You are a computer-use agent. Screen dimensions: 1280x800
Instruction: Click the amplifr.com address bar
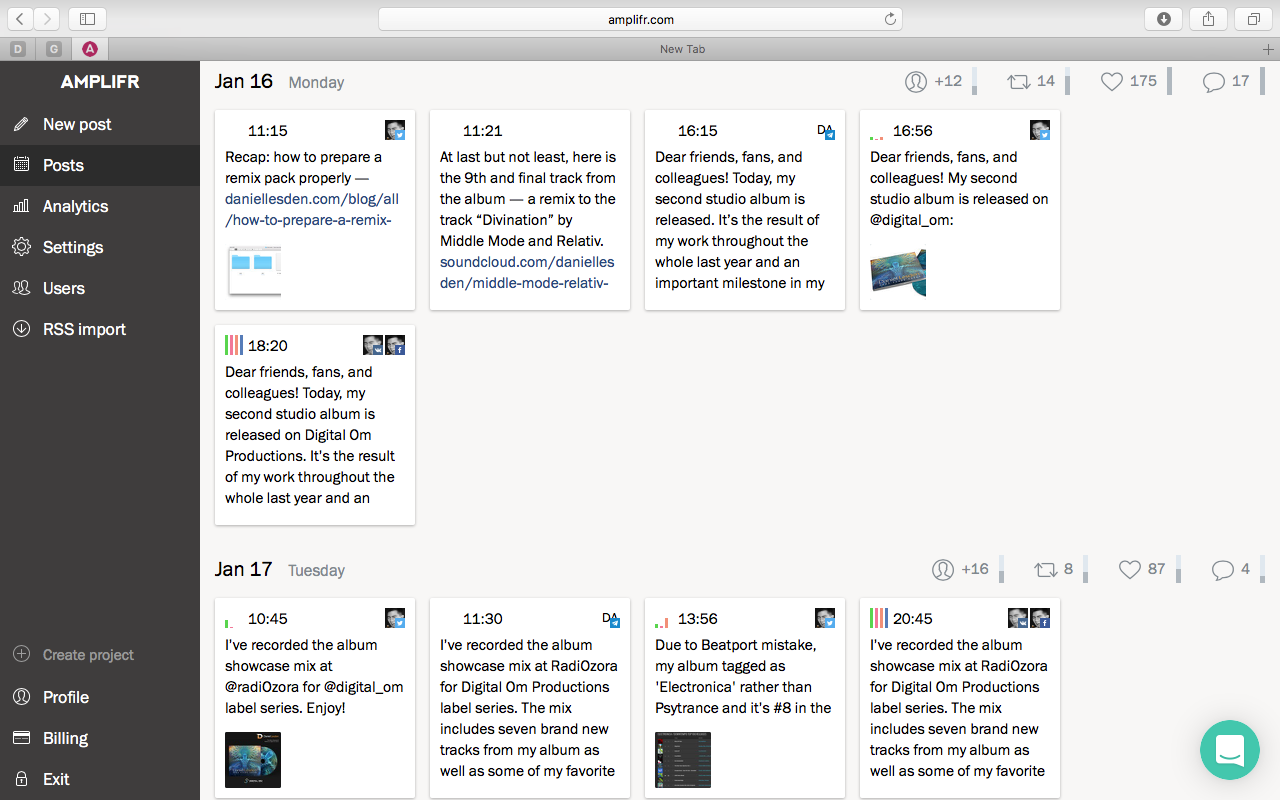click(x=640, y=19)
